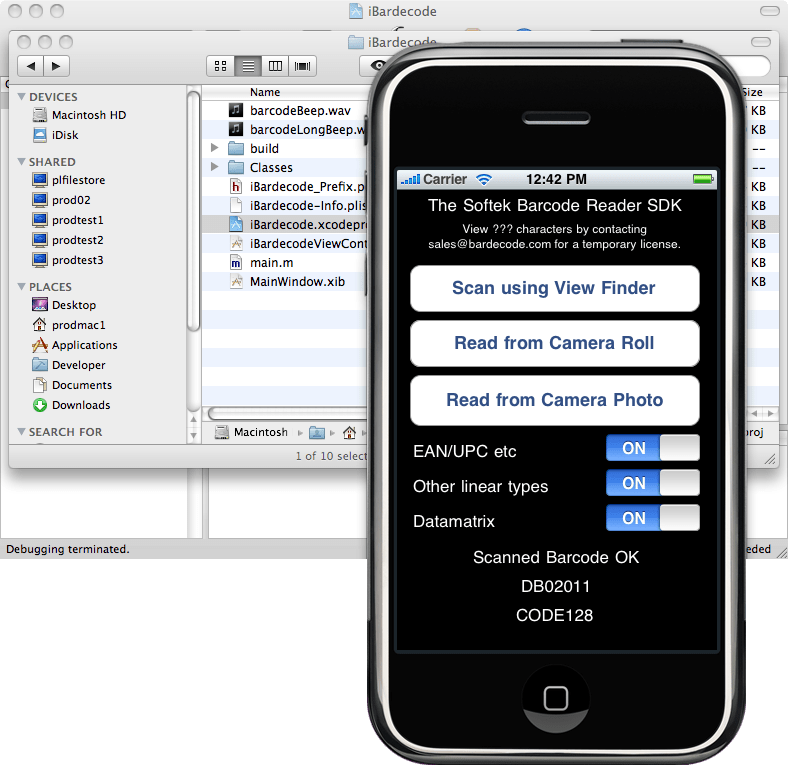Viewport: 788px width, 765px height.
Task: Toggle Other linear types switch
Action: (x=652, y=483)
